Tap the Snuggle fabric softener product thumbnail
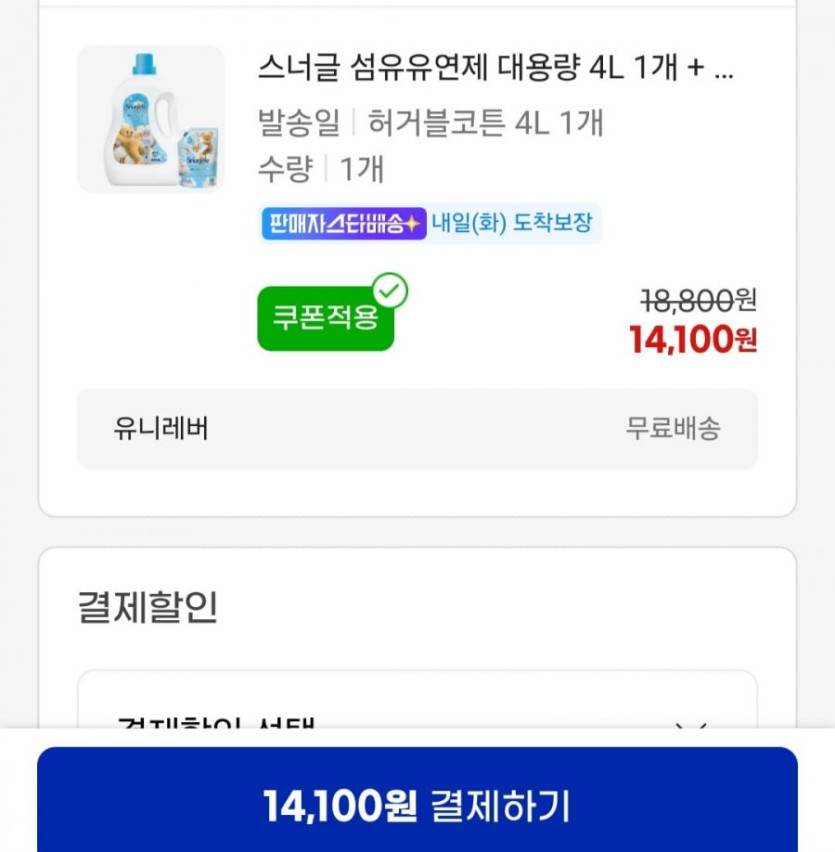The height and width of the screenshot is (852, 835). point(151,119)
